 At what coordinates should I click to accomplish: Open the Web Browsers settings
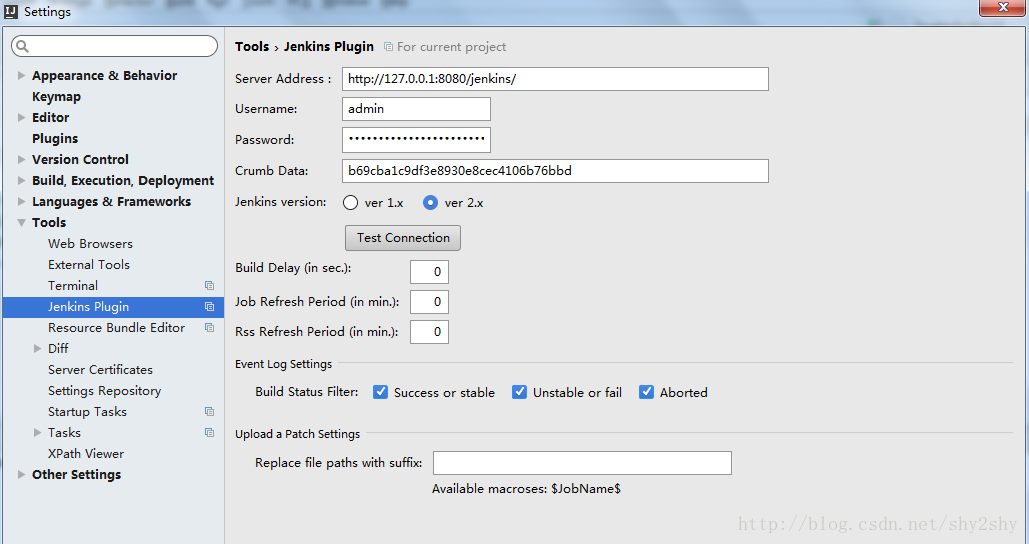pyautogui.click(x=91, y=243)
